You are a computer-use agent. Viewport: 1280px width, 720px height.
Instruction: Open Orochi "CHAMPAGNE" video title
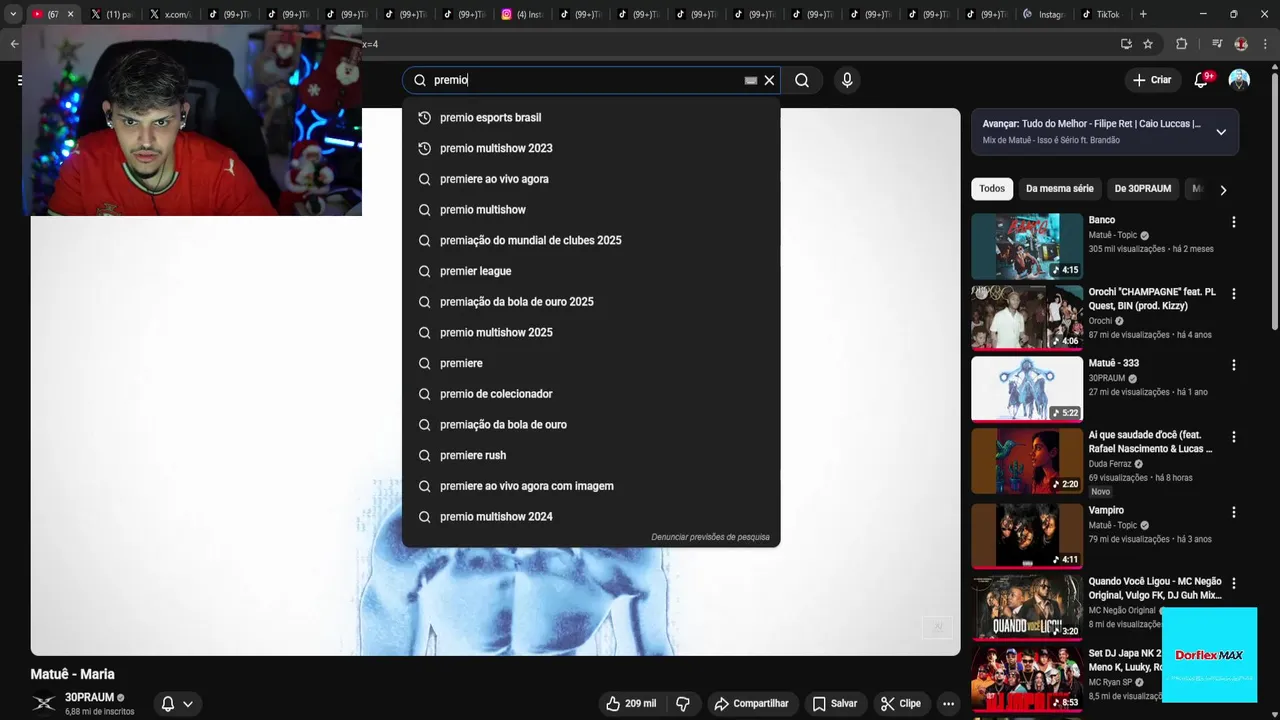[x=1152, y=299]
